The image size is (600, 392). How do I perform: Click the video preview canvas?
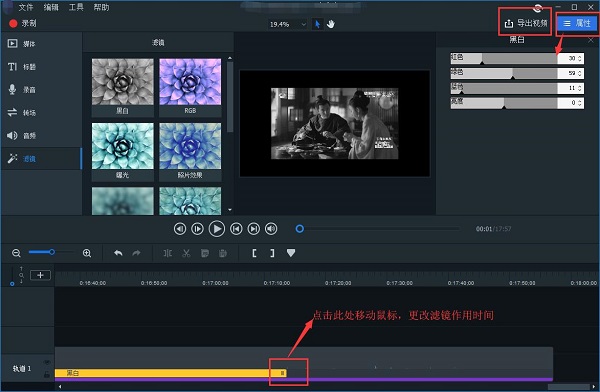(x=335, y=123)
